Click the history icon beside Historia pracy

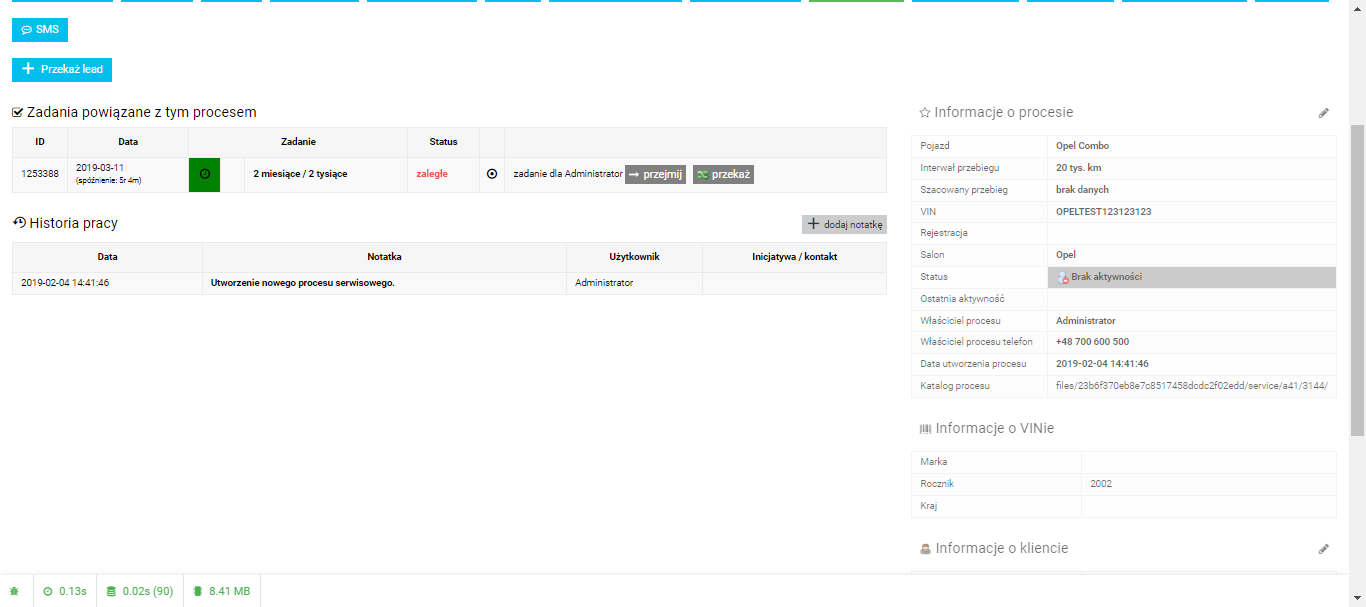(x=19, y=223)
